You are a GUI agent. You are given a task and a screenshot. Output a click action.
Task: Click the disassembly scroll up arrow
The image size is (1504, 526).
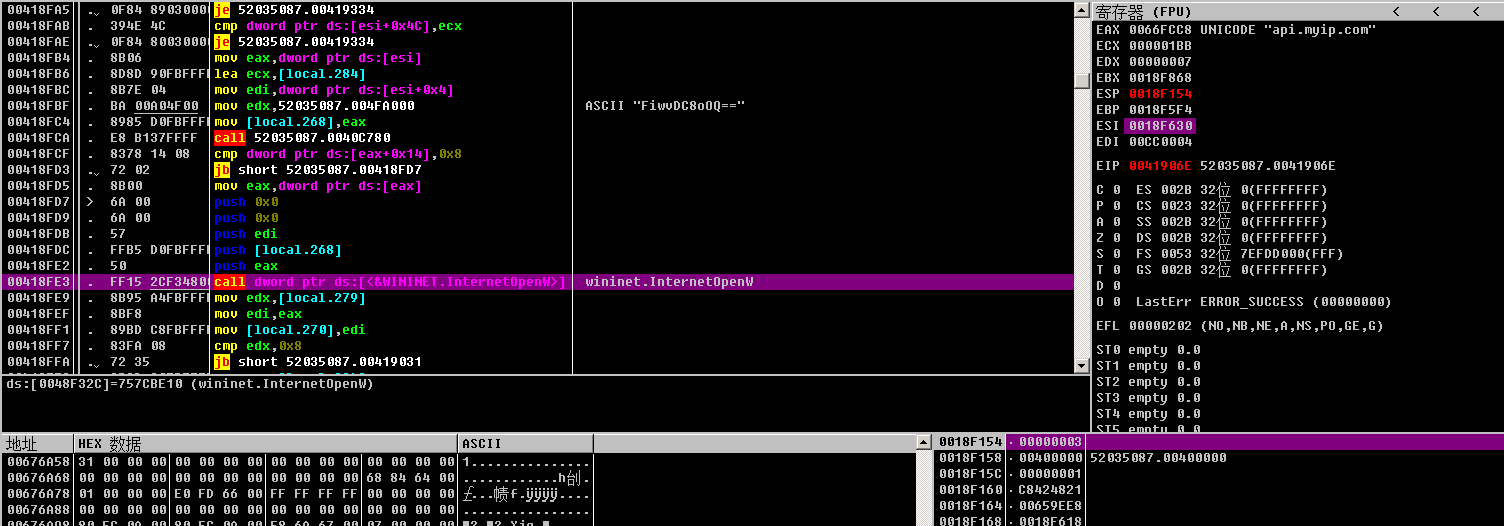1081,9
